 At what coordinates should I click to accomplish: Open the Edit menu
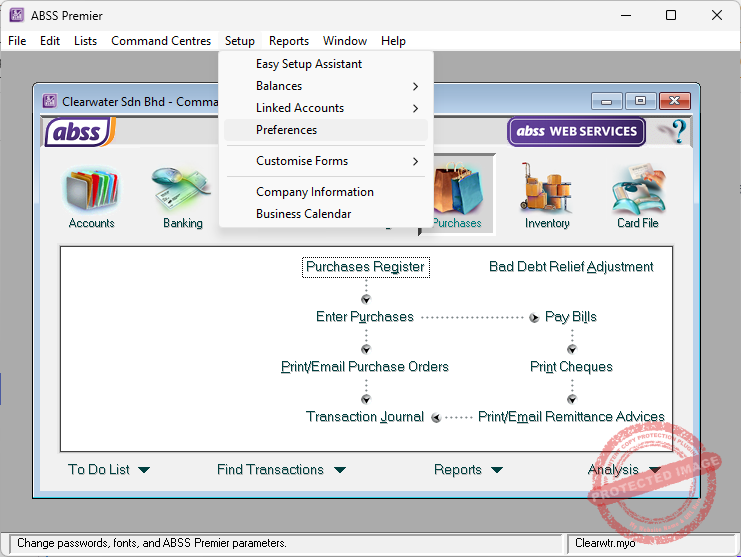click(50, 41)
